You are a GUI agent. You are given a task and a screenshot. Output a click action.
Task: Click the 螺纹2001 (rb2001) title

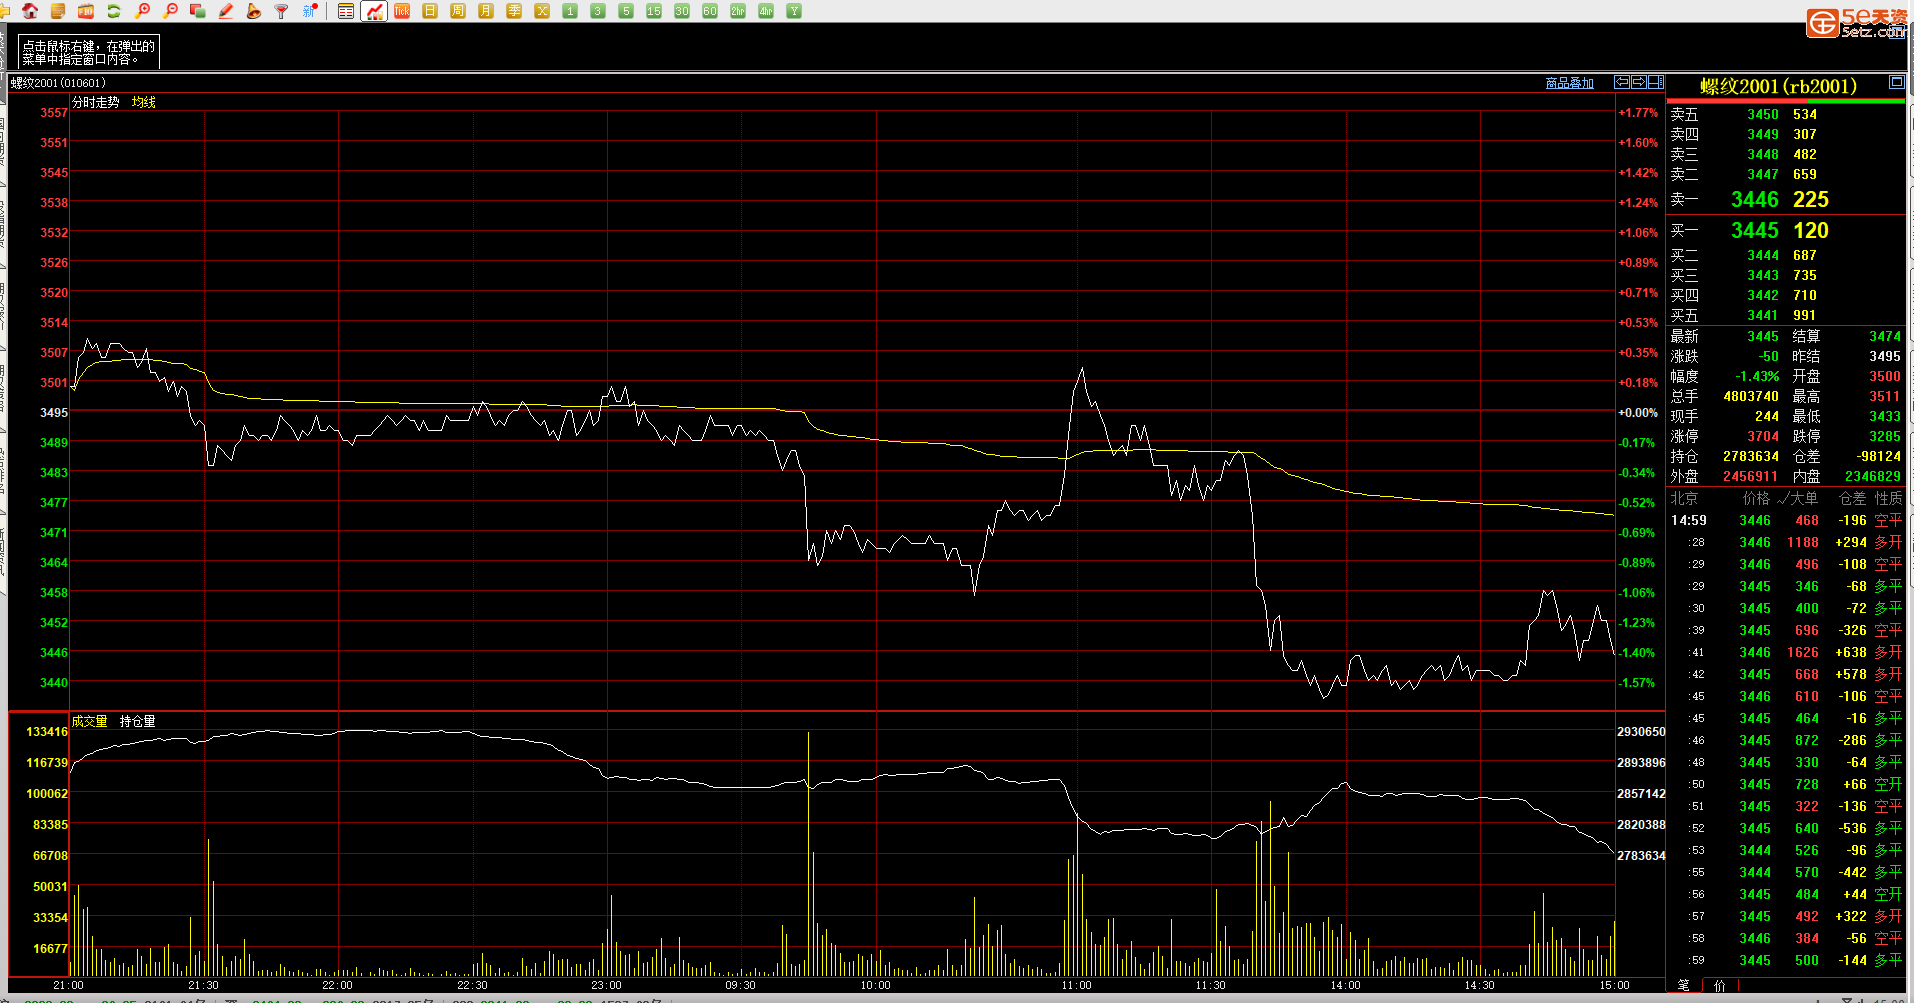[1778, 86]
